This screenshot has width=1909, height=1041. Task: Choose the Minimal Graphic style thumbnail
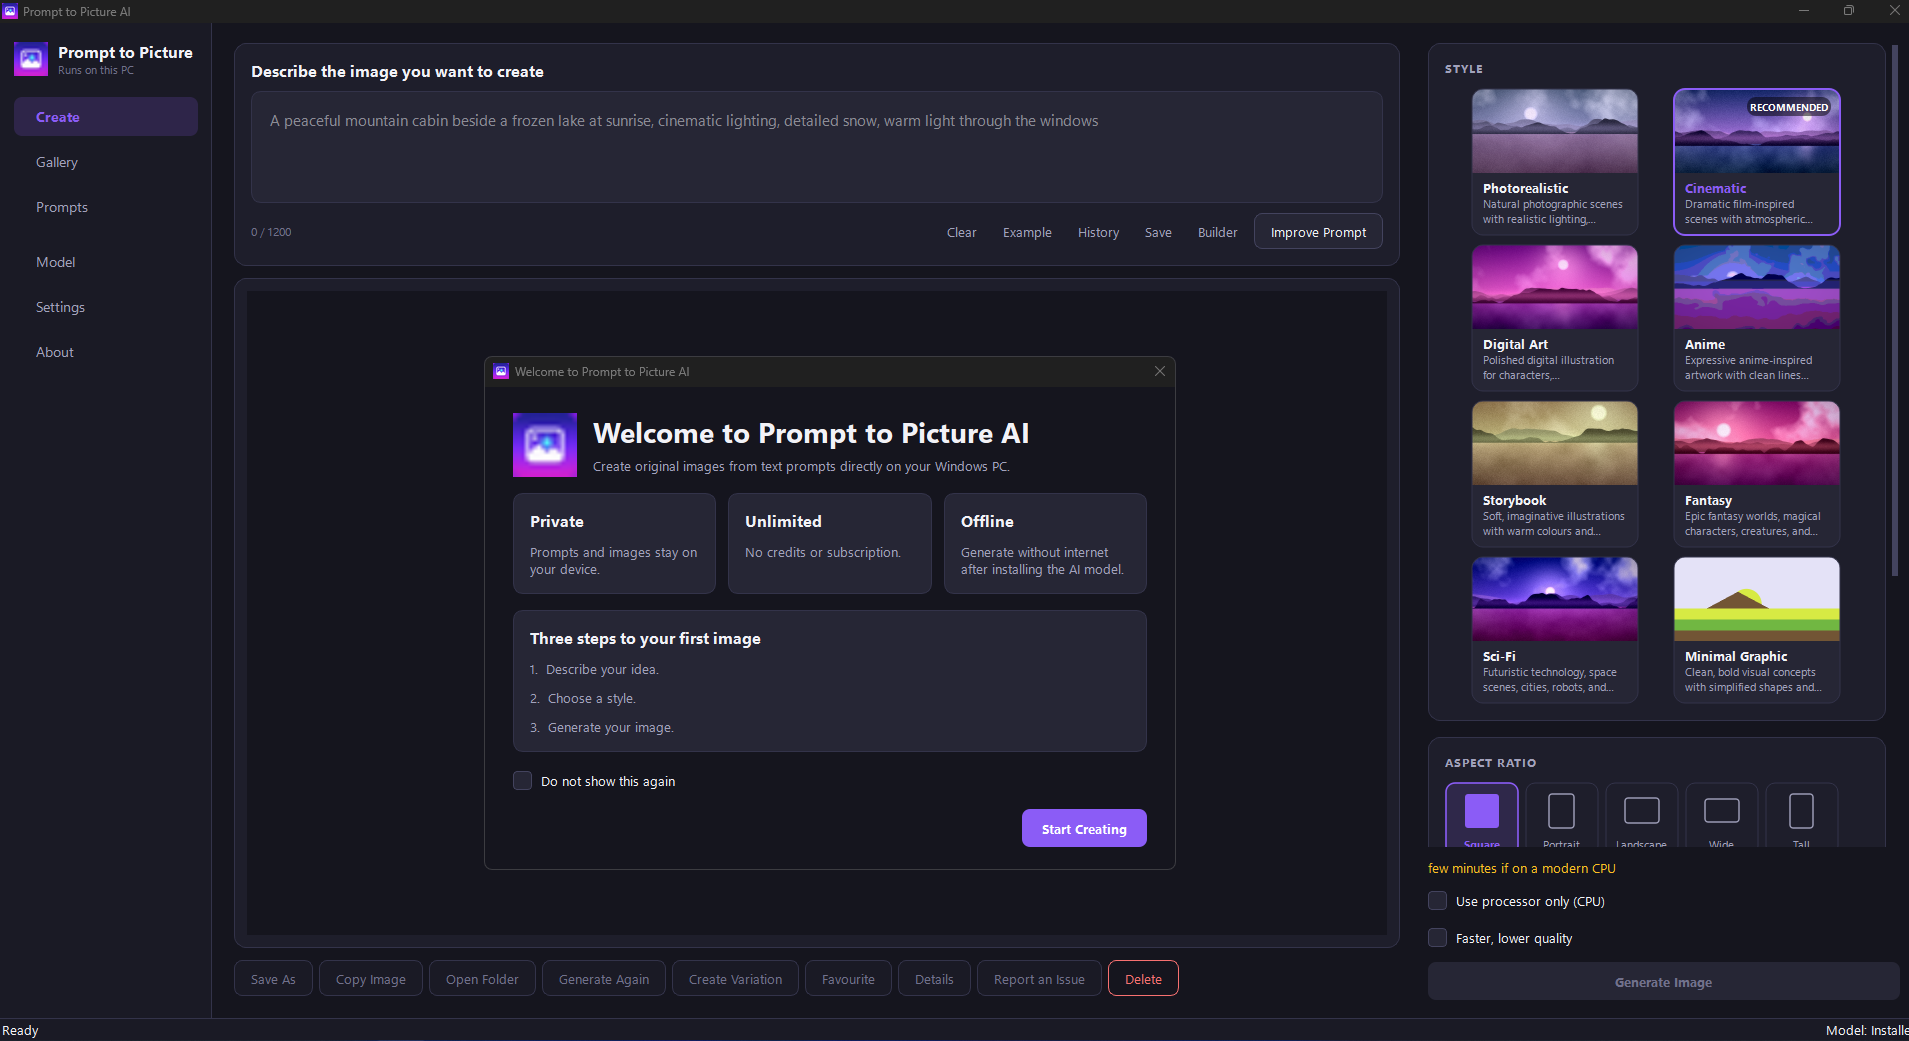click(1757, 599)
